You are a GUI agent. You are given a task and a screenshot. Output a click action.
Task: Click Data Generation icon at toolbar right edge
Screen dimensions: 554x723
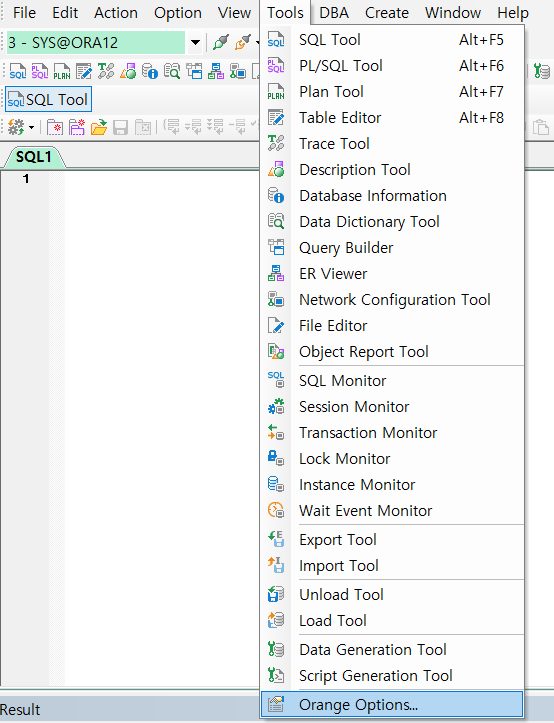point(542,71)
